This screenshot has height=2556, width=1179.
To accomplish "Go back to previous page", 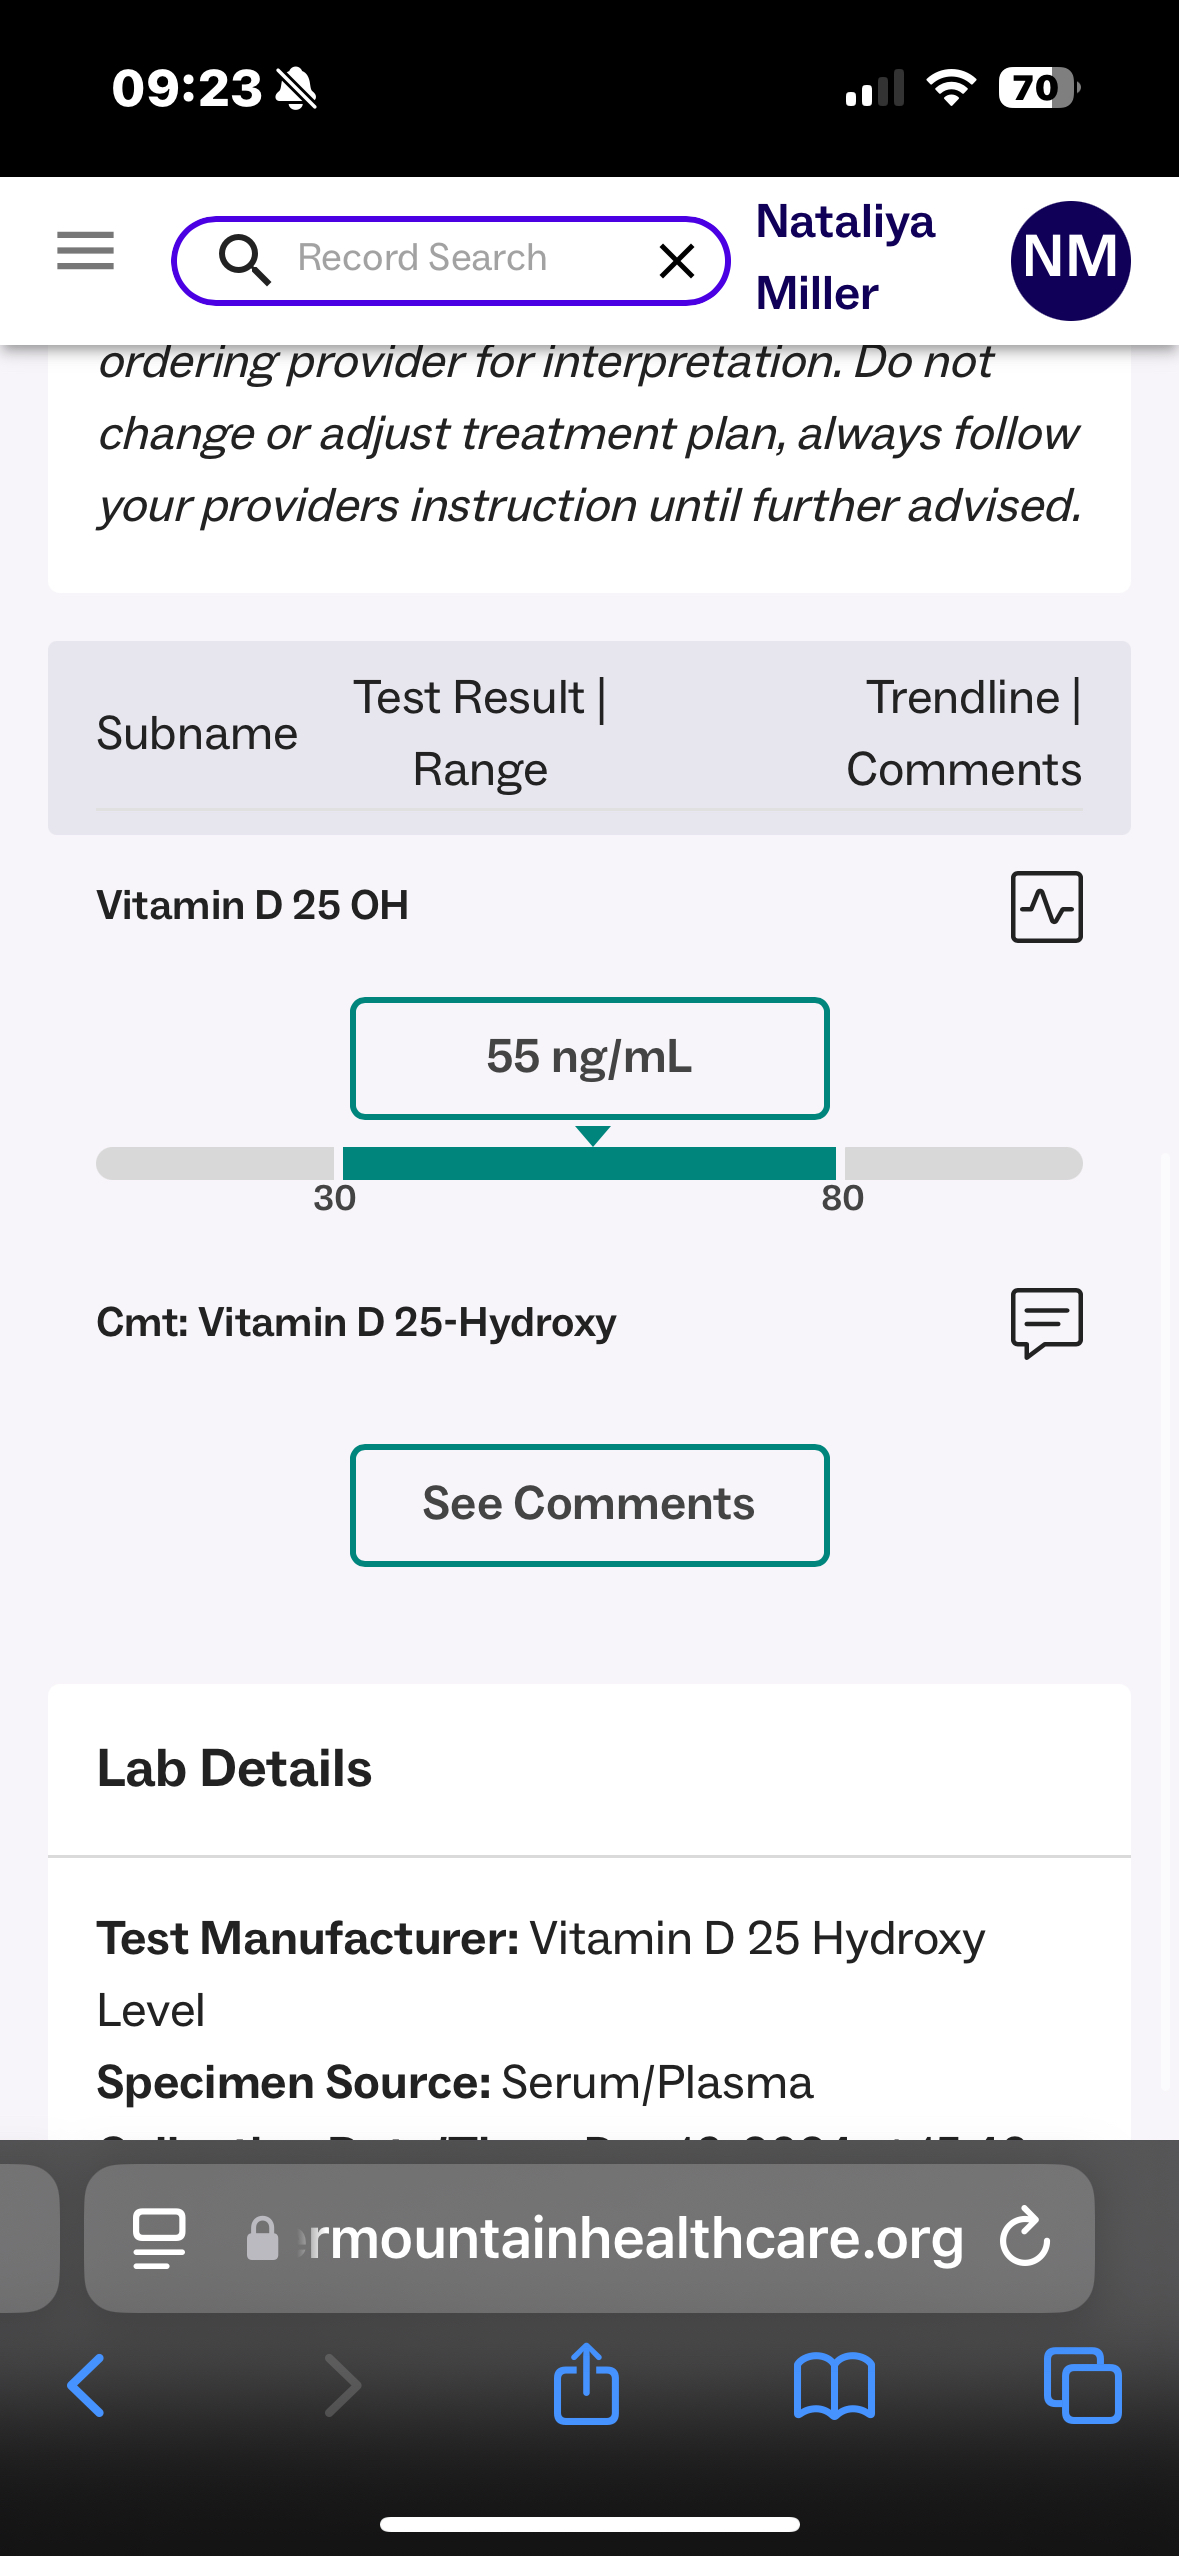I will [86, 2386].
